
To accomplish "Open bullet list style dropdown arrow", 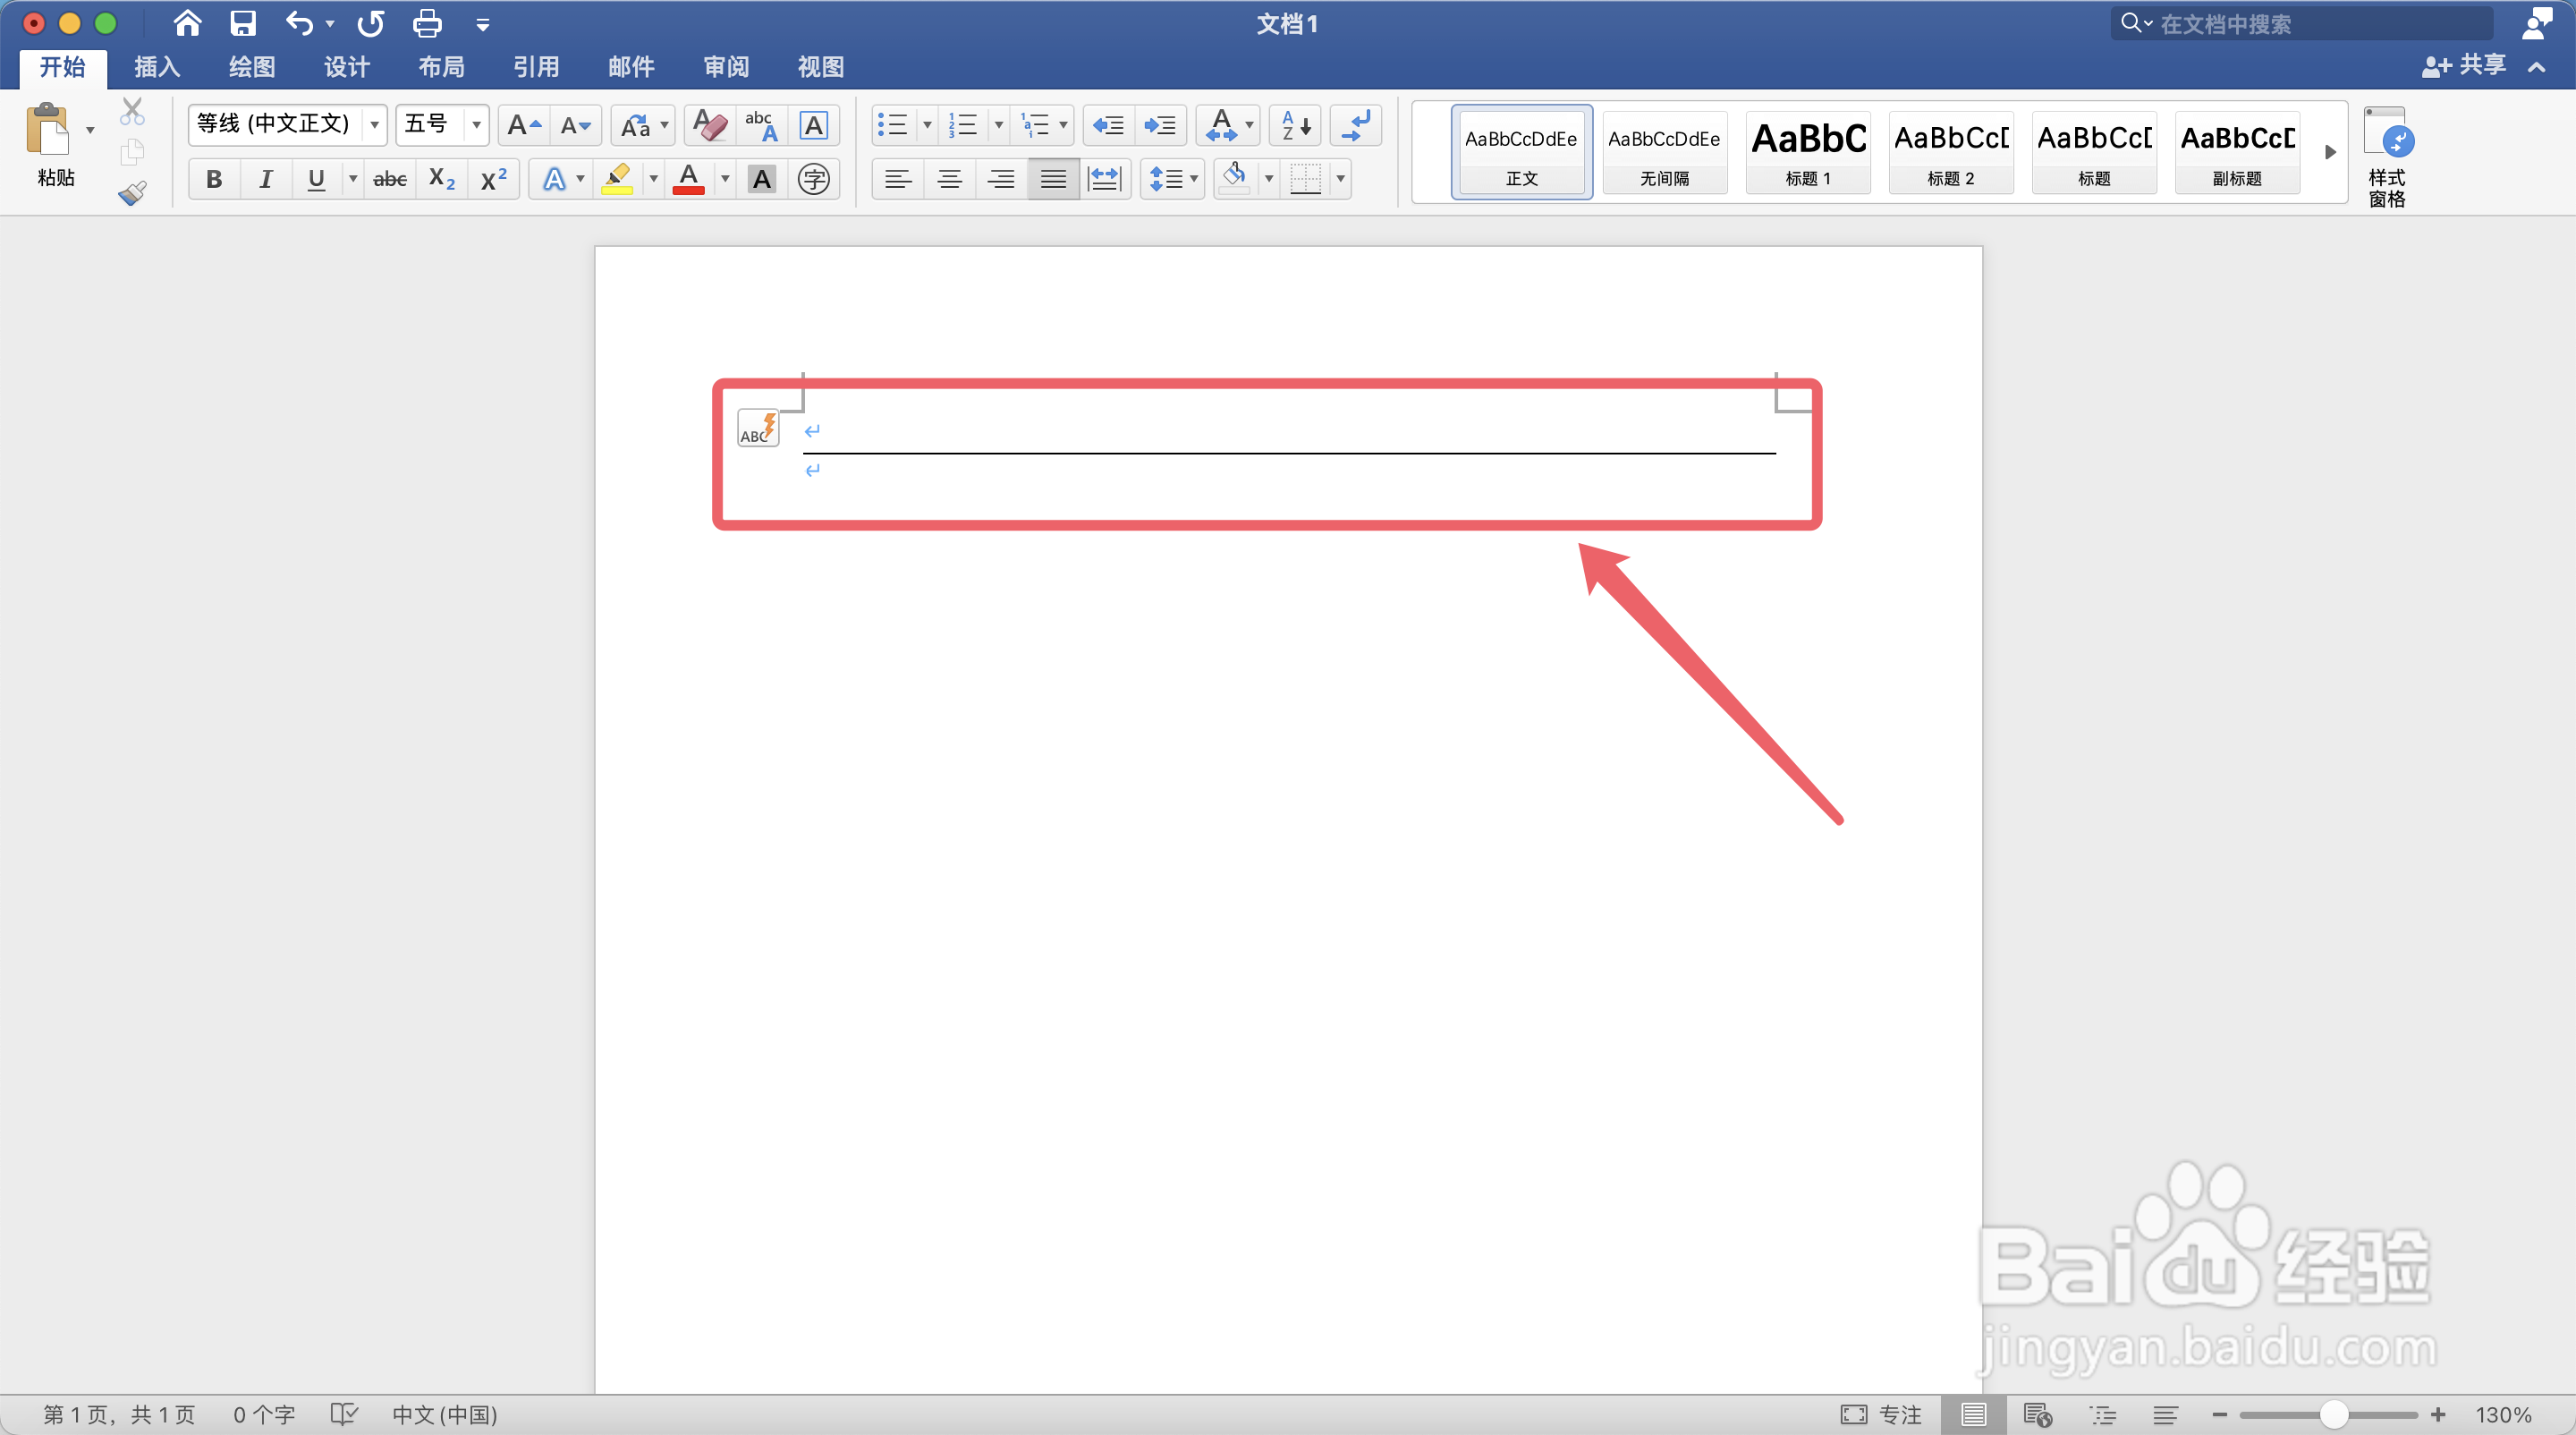I will [927, 125].
